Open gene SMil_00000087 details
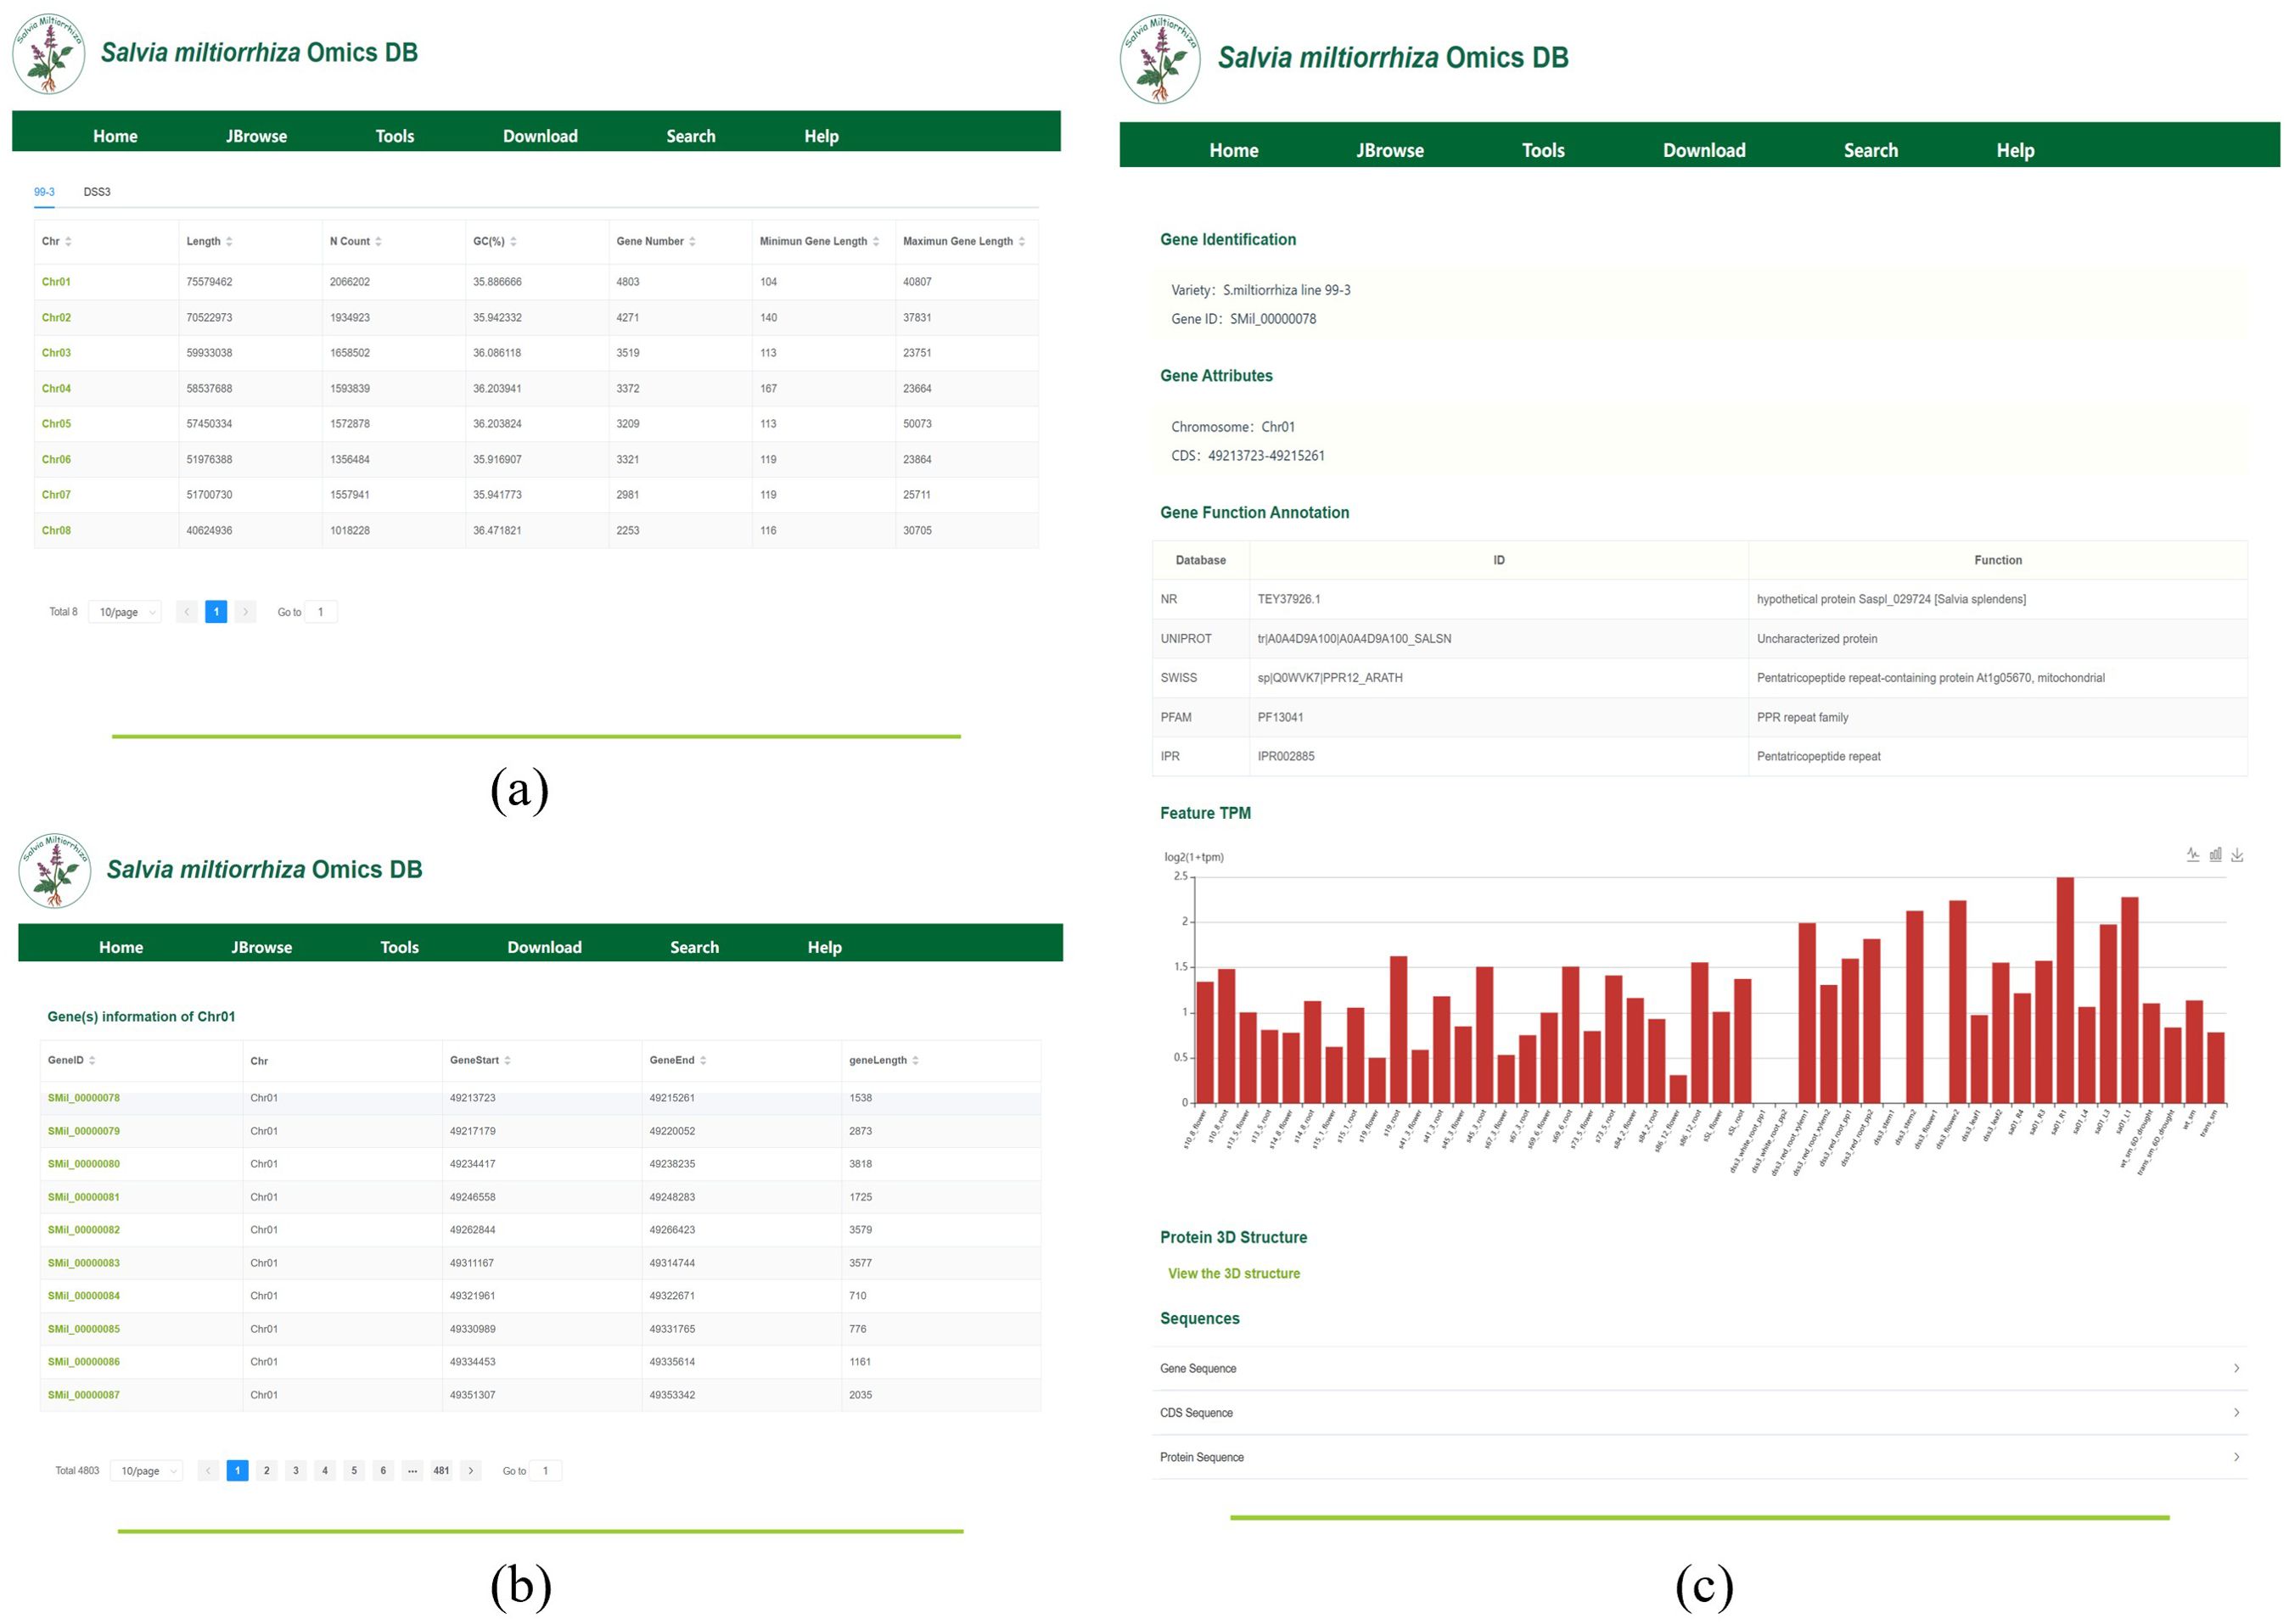 [x=84, y=1395]
